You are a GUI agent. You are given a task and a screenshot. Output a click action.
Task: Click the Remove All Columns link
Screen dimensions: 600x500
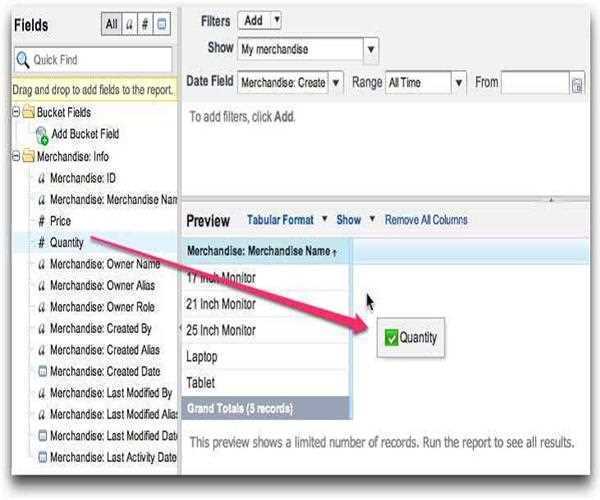(x=426, y=220)
